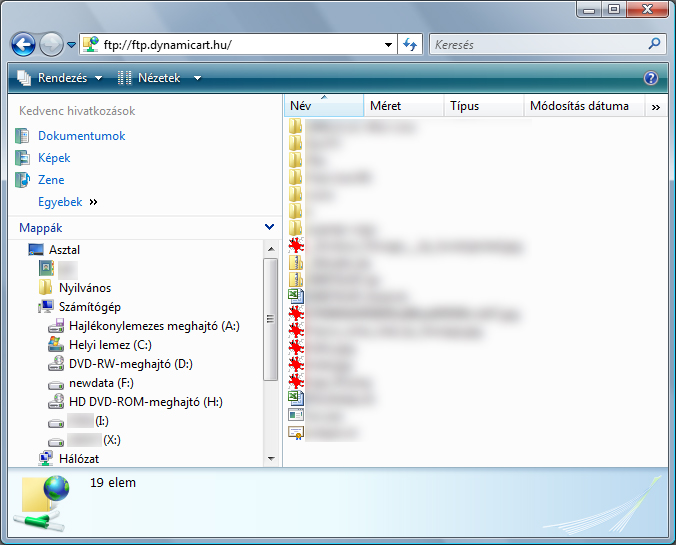The width and height of the screenshot is (676, 545).
Task: Select newdata (F:) drive
Action: (x=101, y=383)
